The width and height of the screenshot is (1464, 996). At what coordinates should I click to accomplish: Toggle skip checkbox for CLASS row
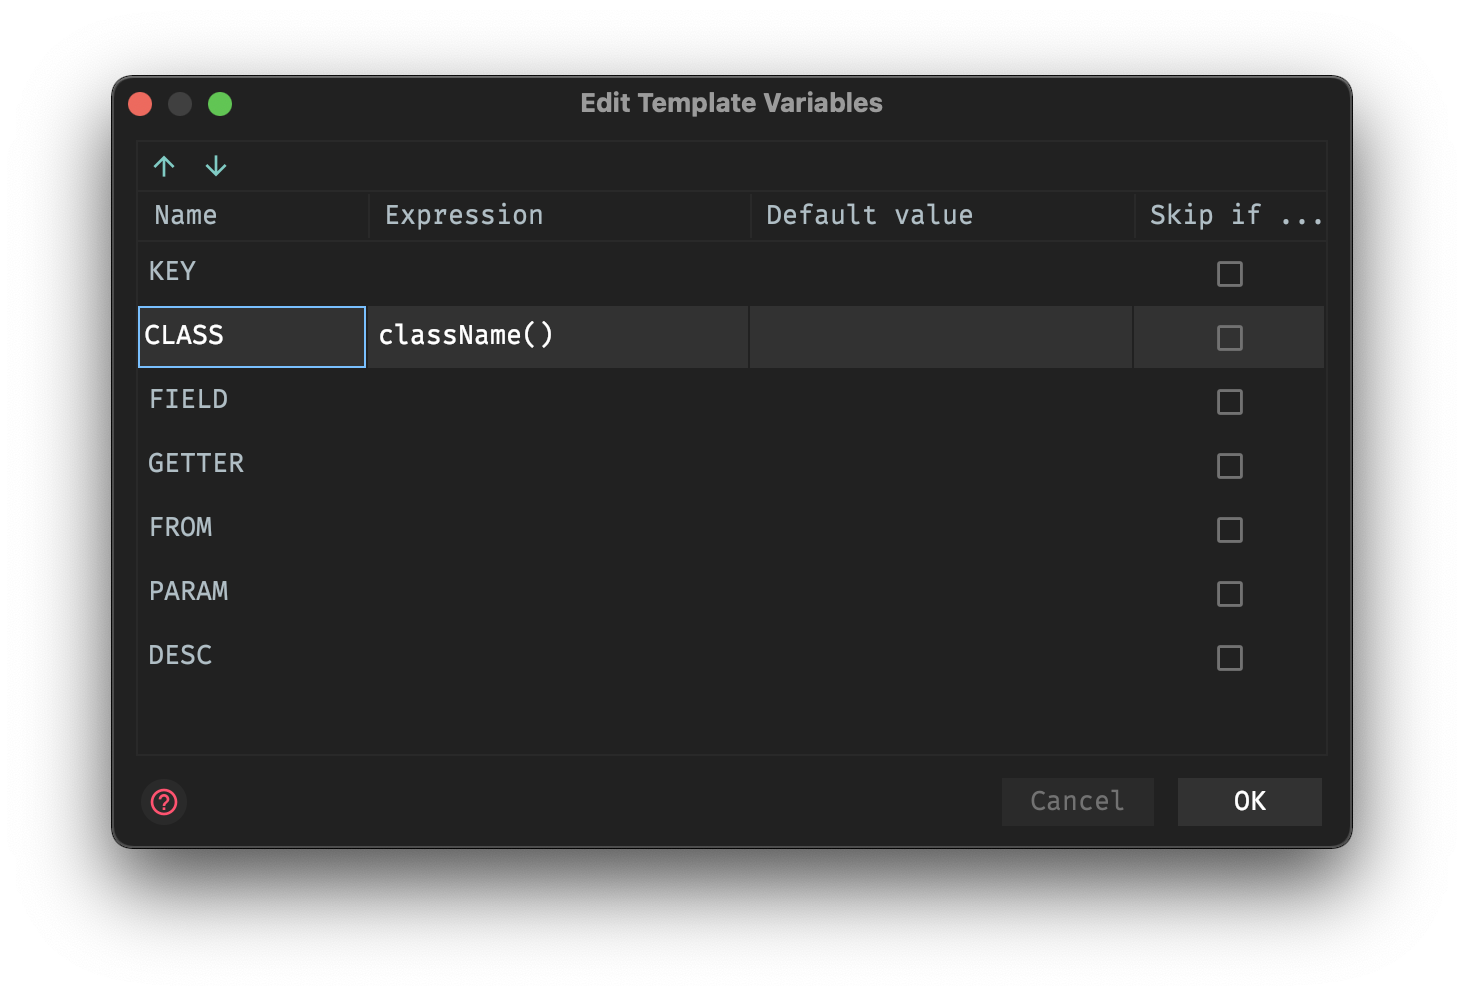point(1229,338)
